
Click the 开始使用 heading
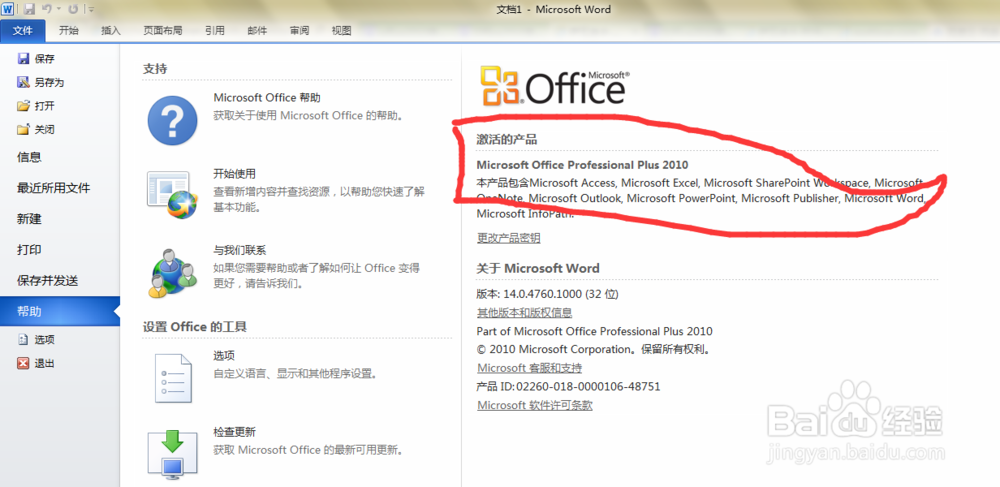[x=234, y=173]
